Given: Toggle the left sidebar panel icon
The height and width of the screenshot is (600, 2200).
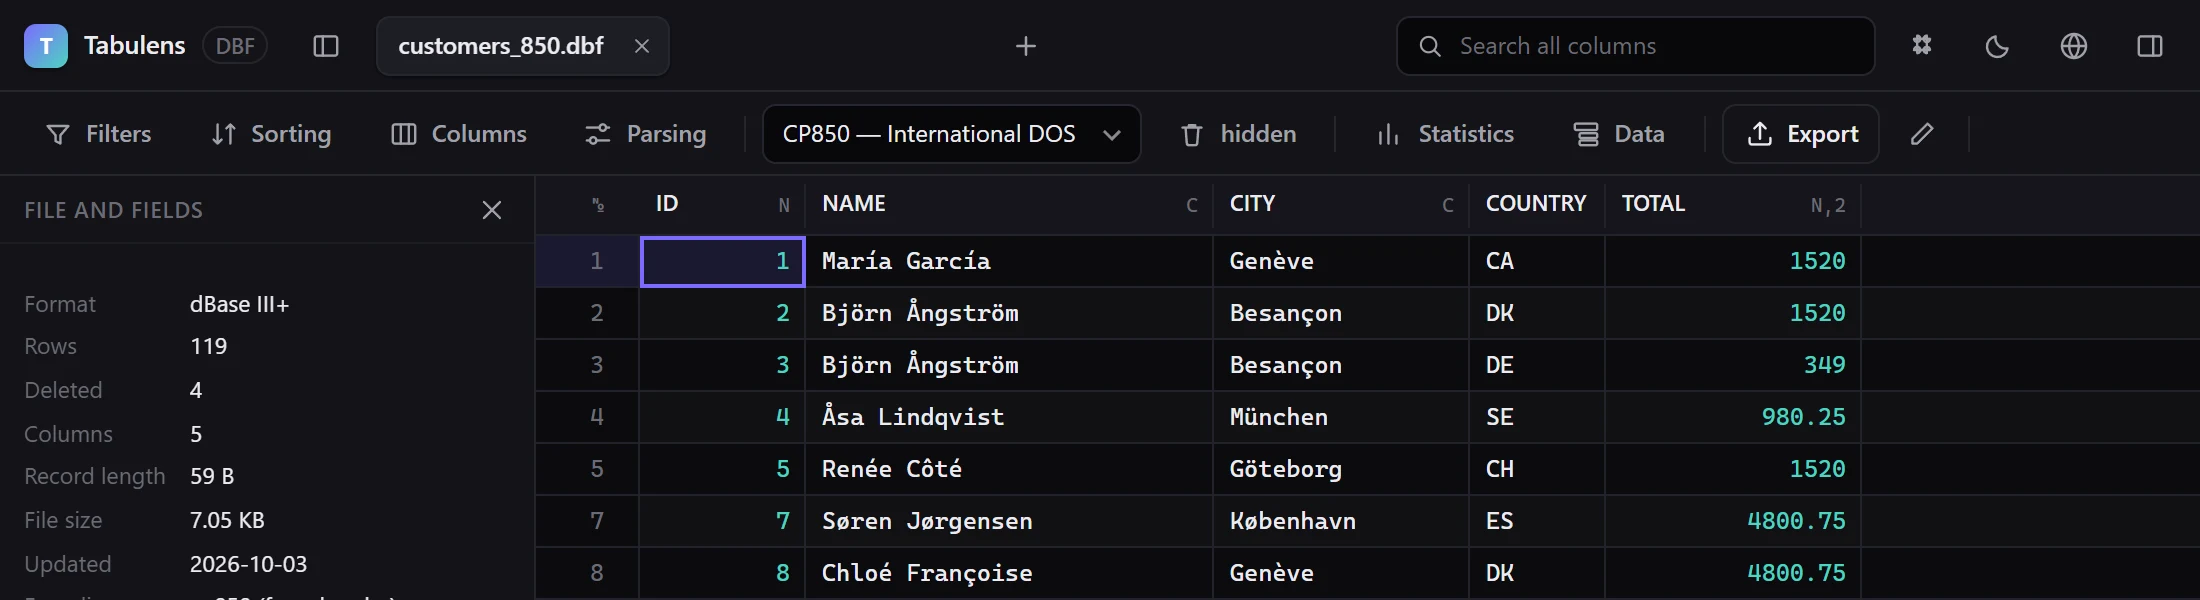Looking at the screenshot, I should 326,46.
